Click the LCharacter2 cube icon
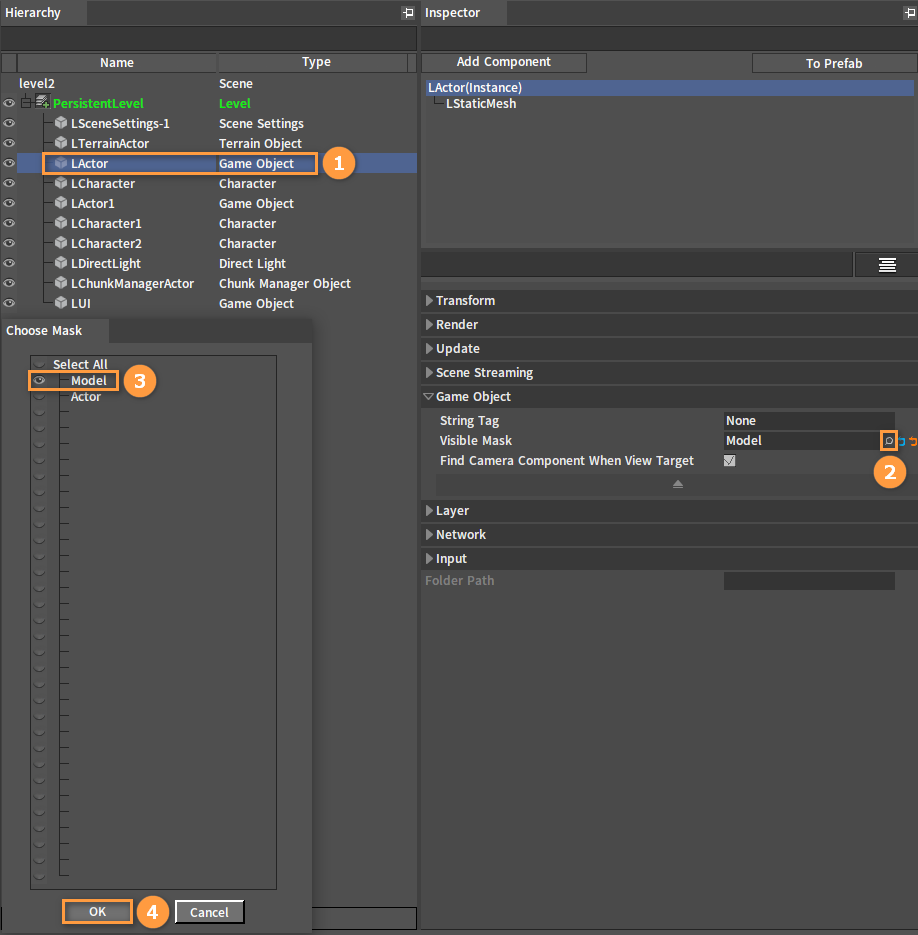 pos(61,243)
